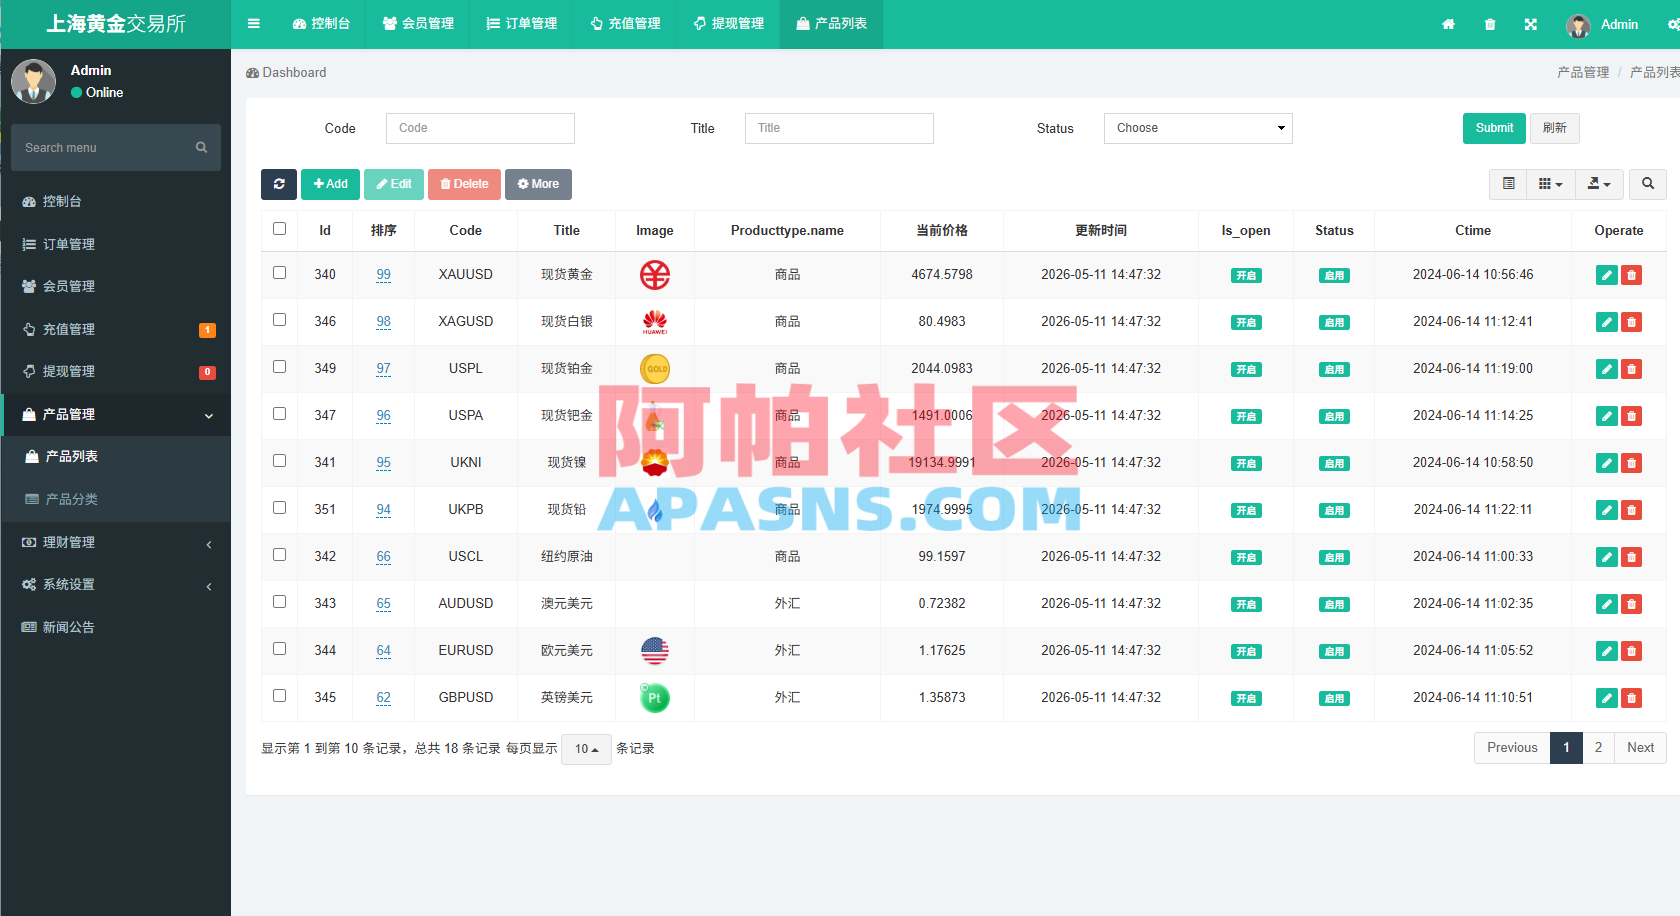Click the refresh icon button above table

point(279,184)
